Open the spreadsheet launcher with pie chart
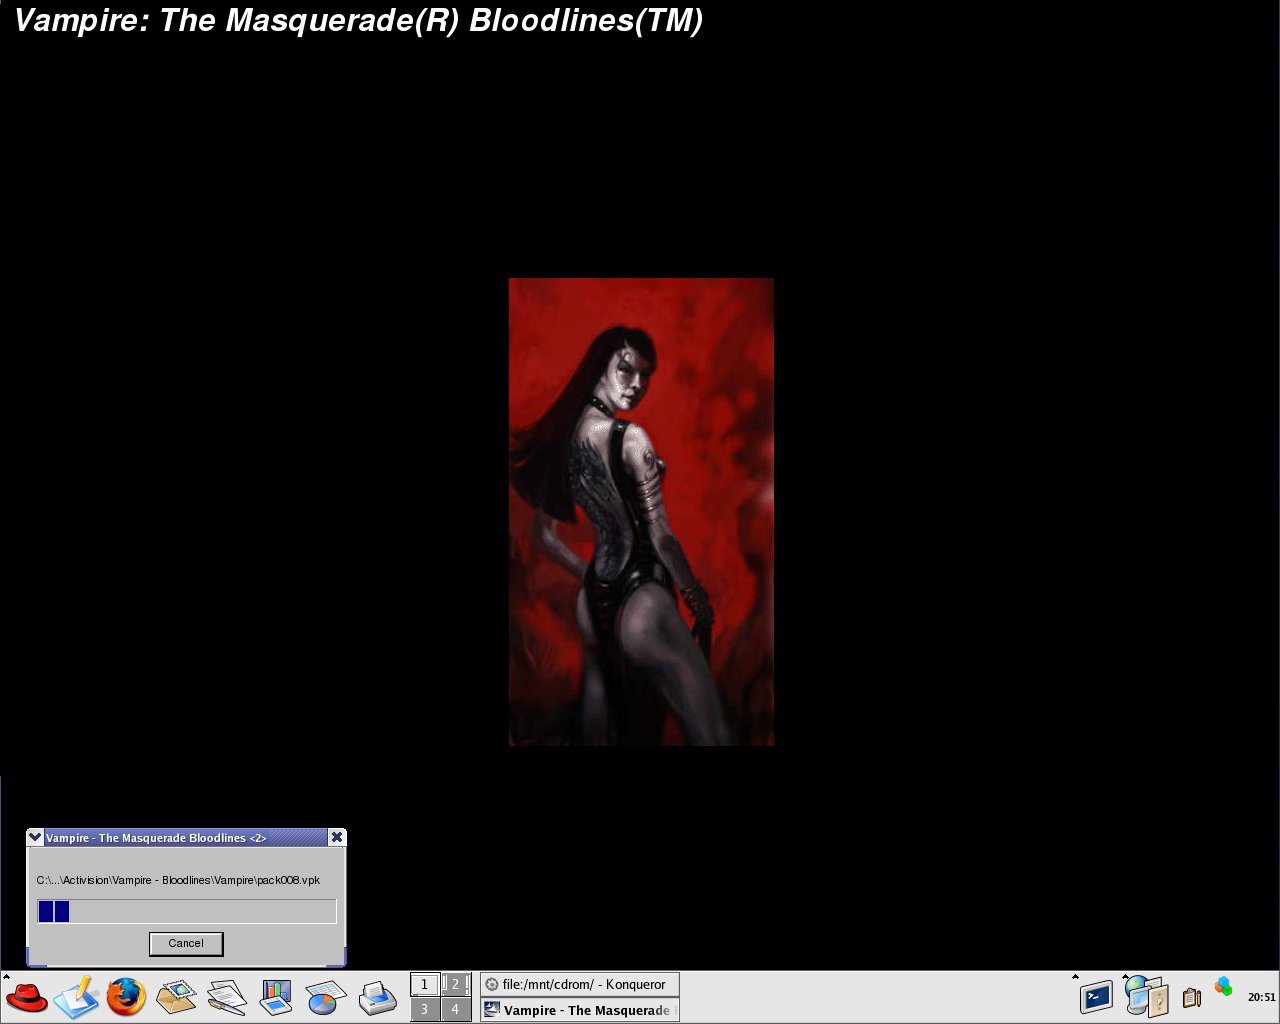1280x1024 pixels. click(326, 997)
